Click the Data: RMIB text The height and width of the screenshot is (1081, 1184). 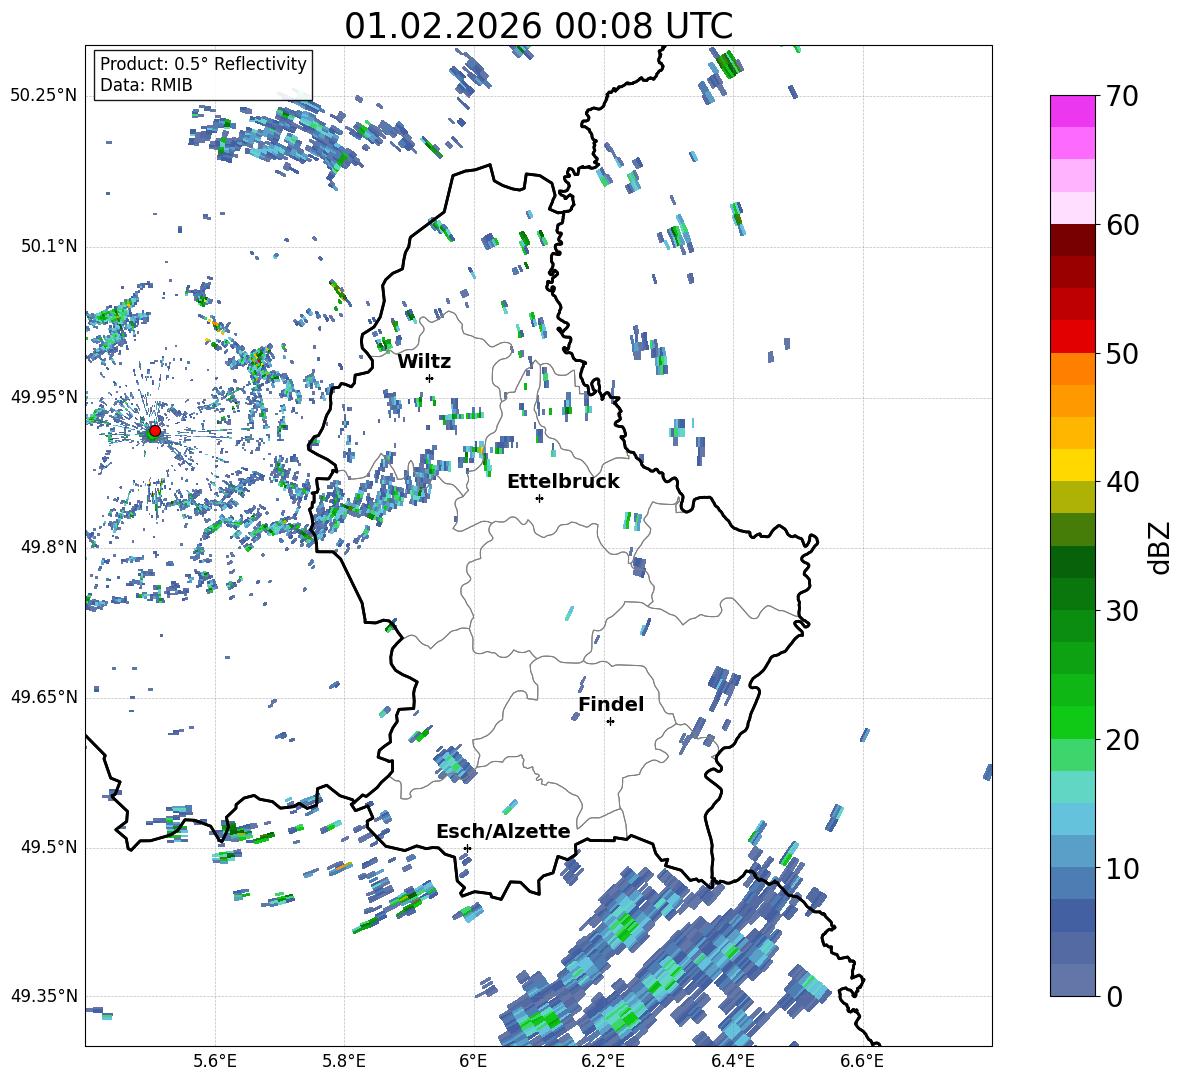tap(146, 85)
